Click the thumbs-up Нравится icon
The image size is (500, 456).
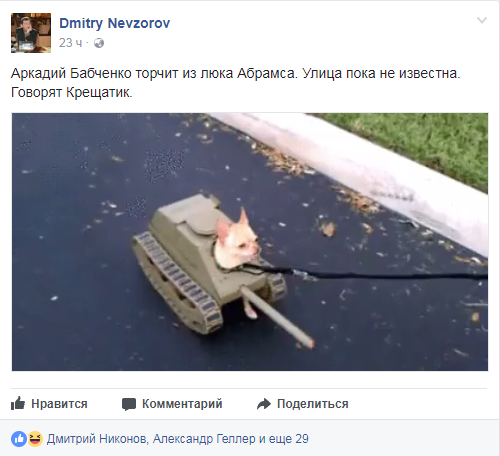(18, 403)
